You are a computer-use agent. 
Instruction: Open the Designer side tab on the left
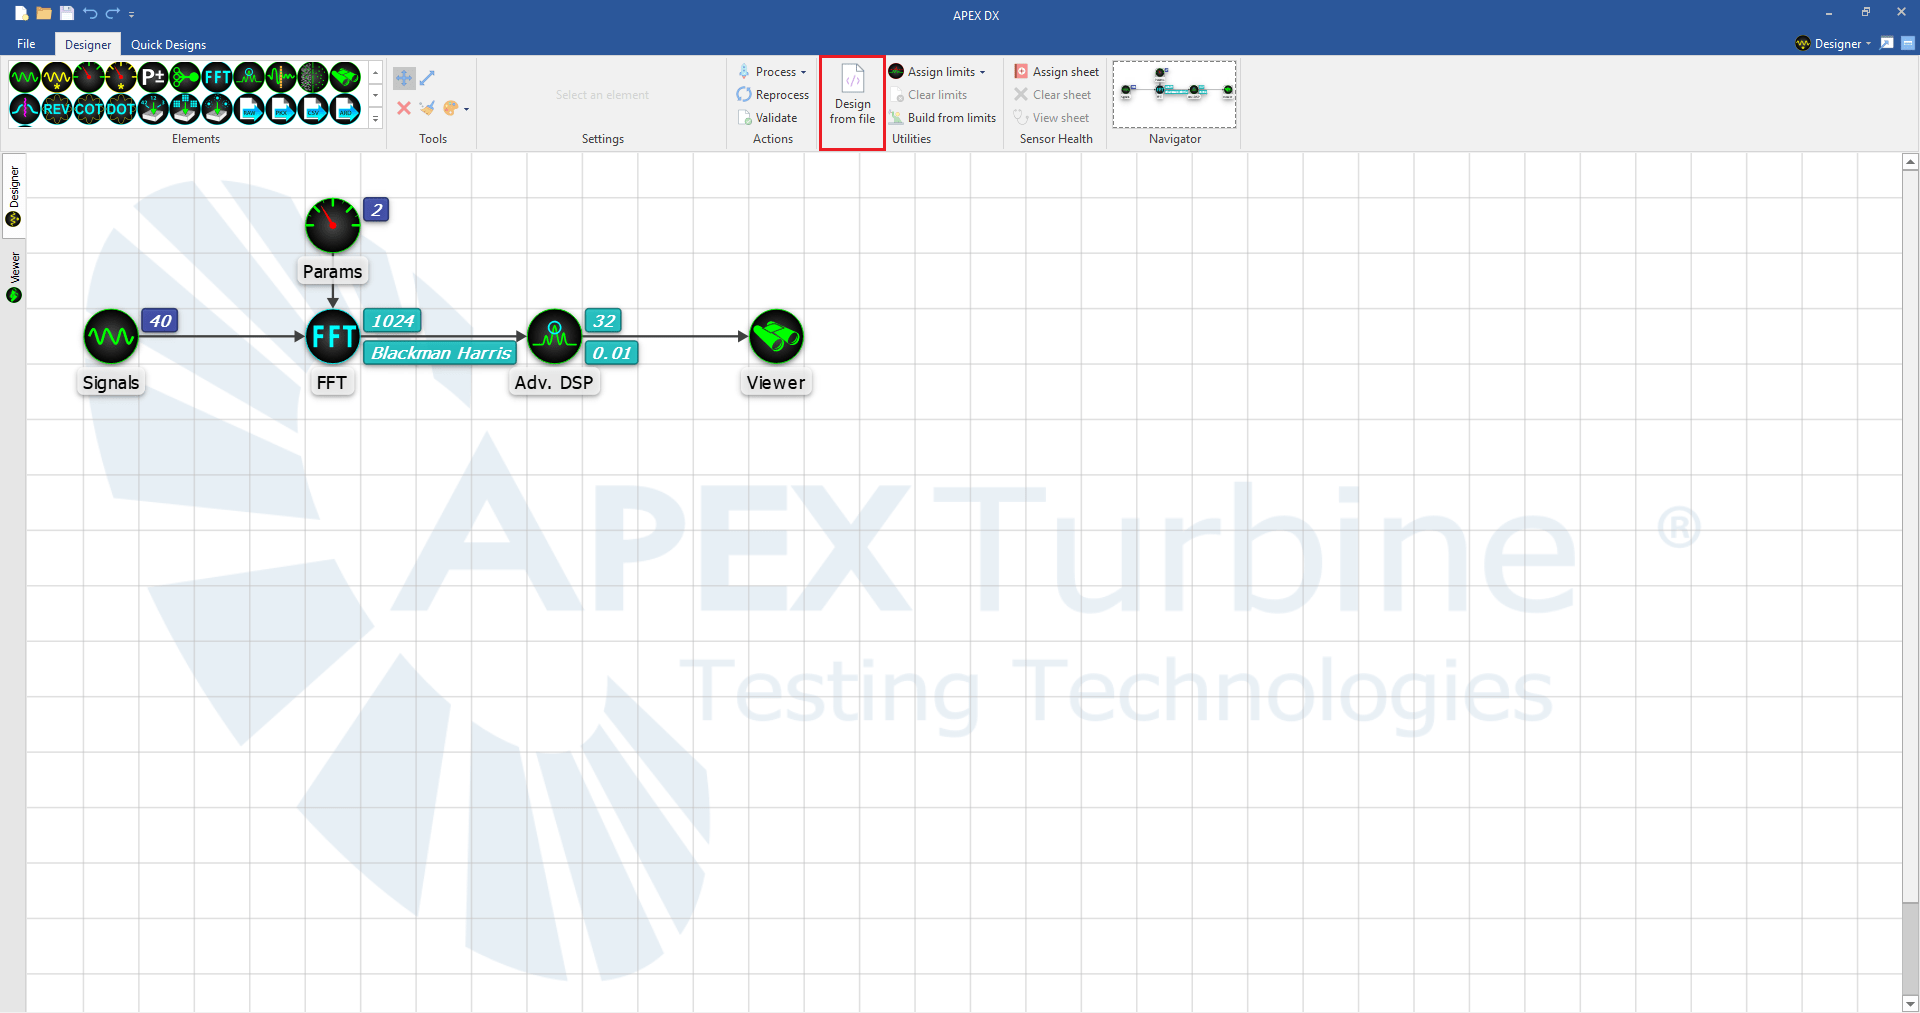point(14,196)
